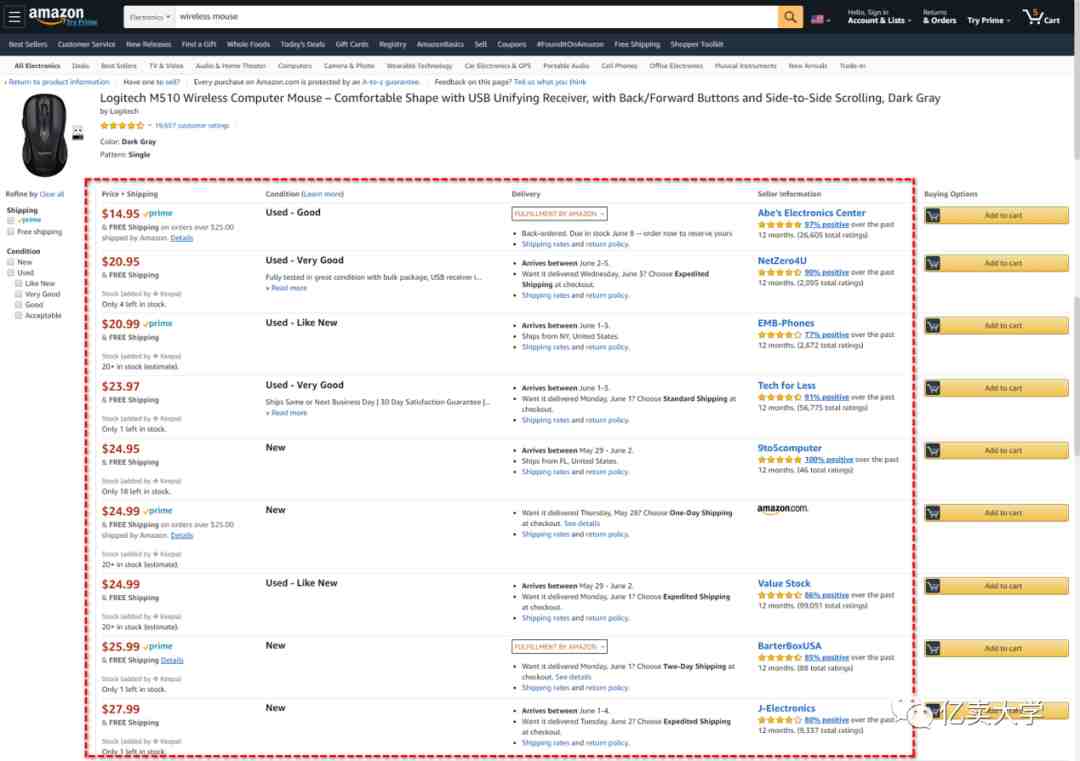Focus the search box containing wireless mouse
Image resolution: width=1080 pixels, height=761 pixels.
(477, 17)
